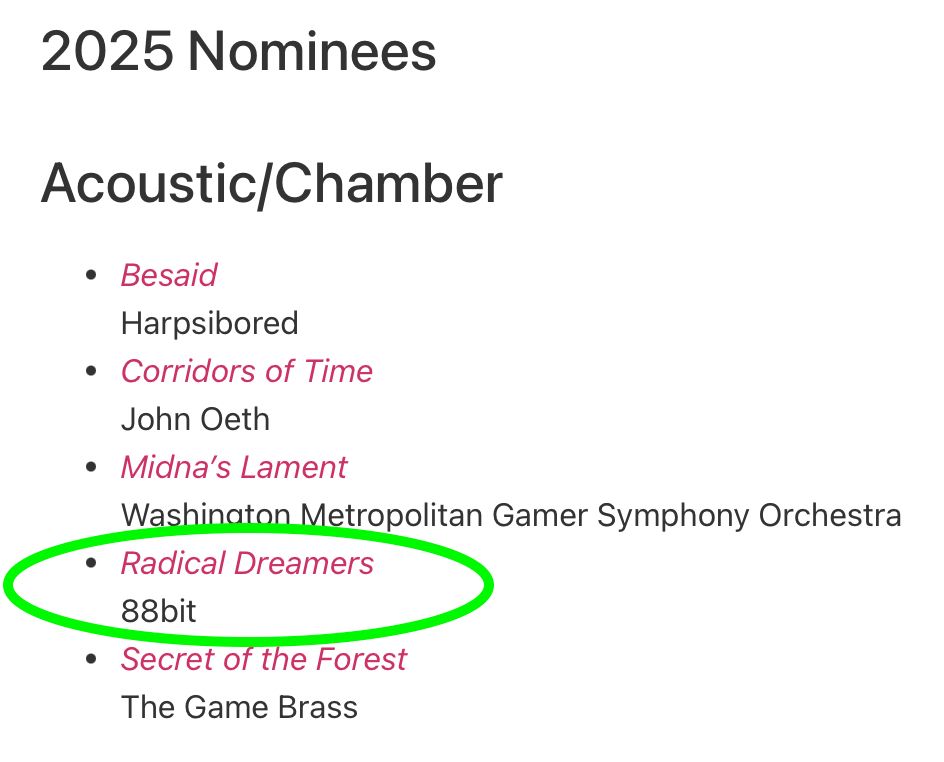Click the Washington Metropolitan Gamer Symphony Orchestra text

(511, 516)
